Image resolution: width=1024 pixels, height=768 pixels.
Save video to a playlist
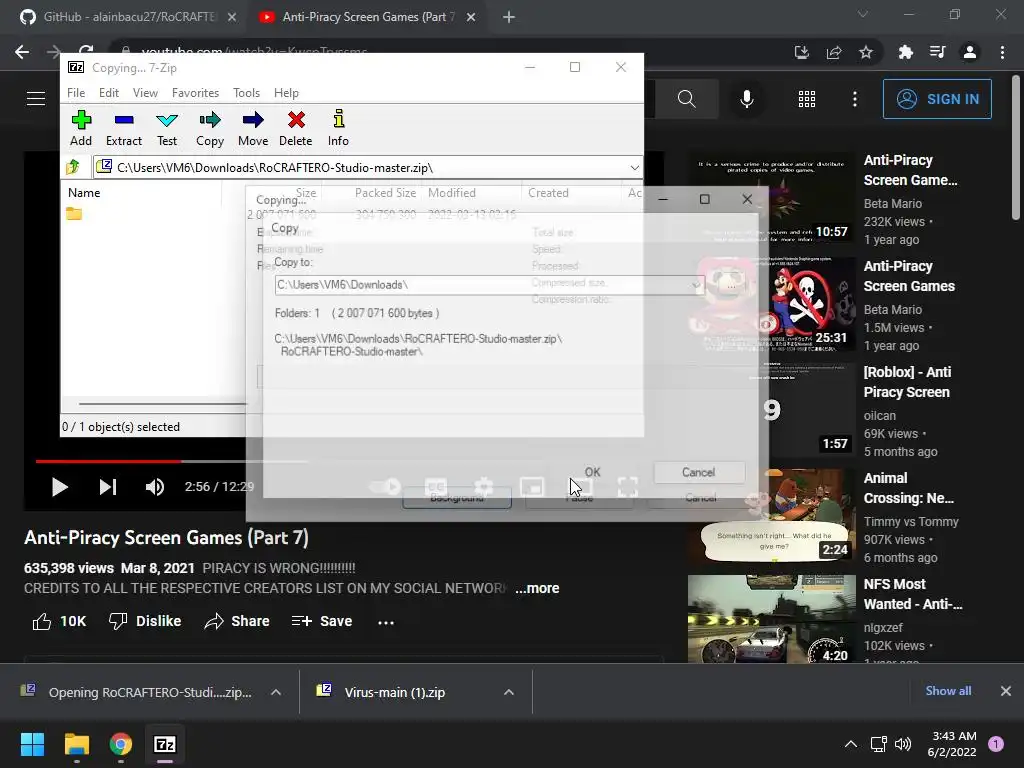322,621
